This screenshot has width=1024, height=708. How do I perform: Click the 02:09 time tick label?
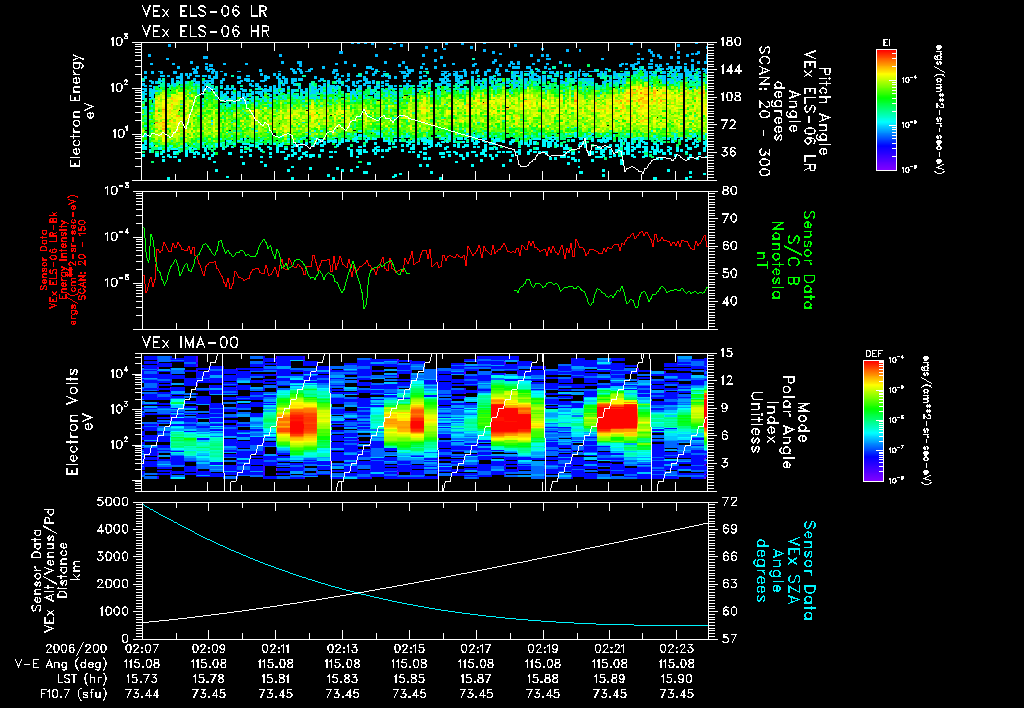pyautogui.click(x=208, y=649)
